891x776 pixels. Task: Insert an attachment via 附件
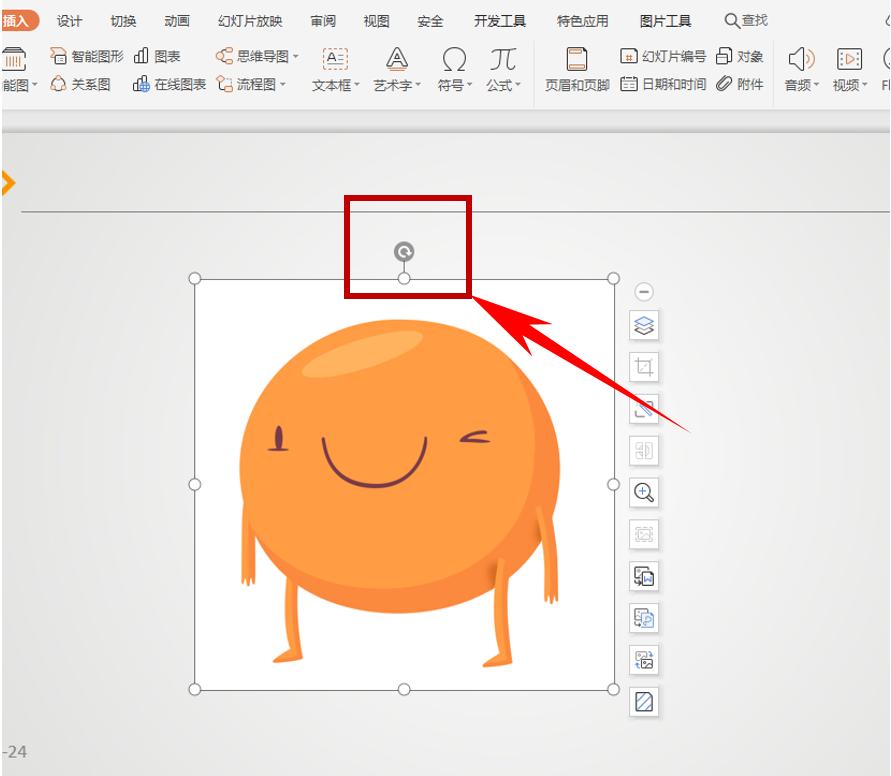(x=741, y=85)
